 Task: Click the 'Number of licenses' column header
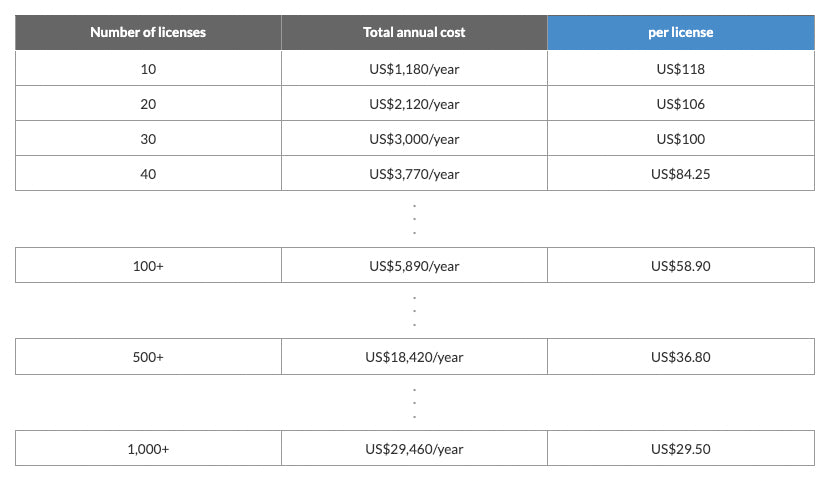pyautogui.click(x=148, y=32)
